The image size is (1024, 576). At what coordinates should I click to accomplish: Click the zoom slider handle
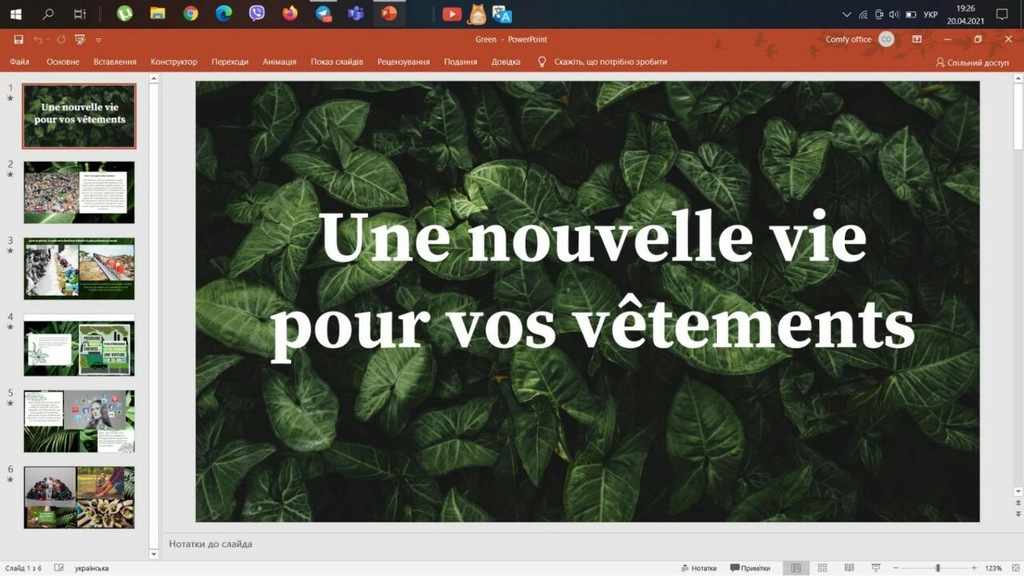[937, 568]
